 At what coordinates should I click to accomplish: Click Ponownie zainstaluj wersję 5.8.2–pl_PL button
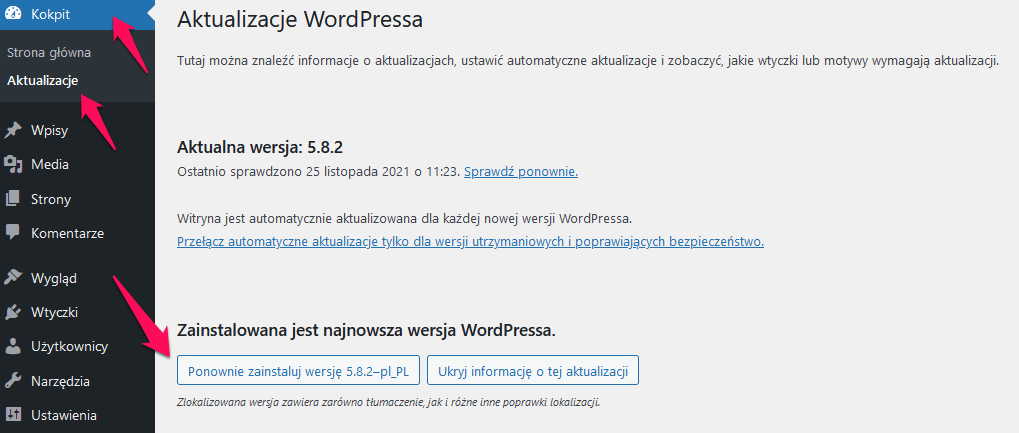pos(298,371)
